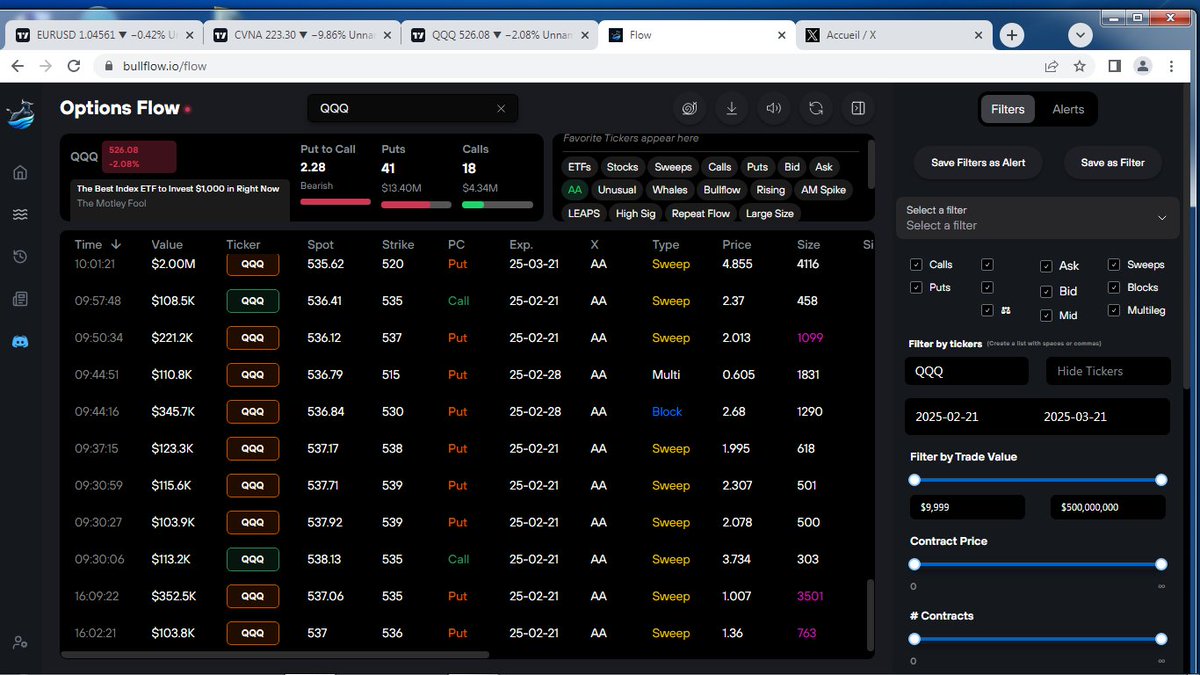Select the Unusual filter chip
The height and width of the screenshot is (675, 1200).
click(617, 190)
